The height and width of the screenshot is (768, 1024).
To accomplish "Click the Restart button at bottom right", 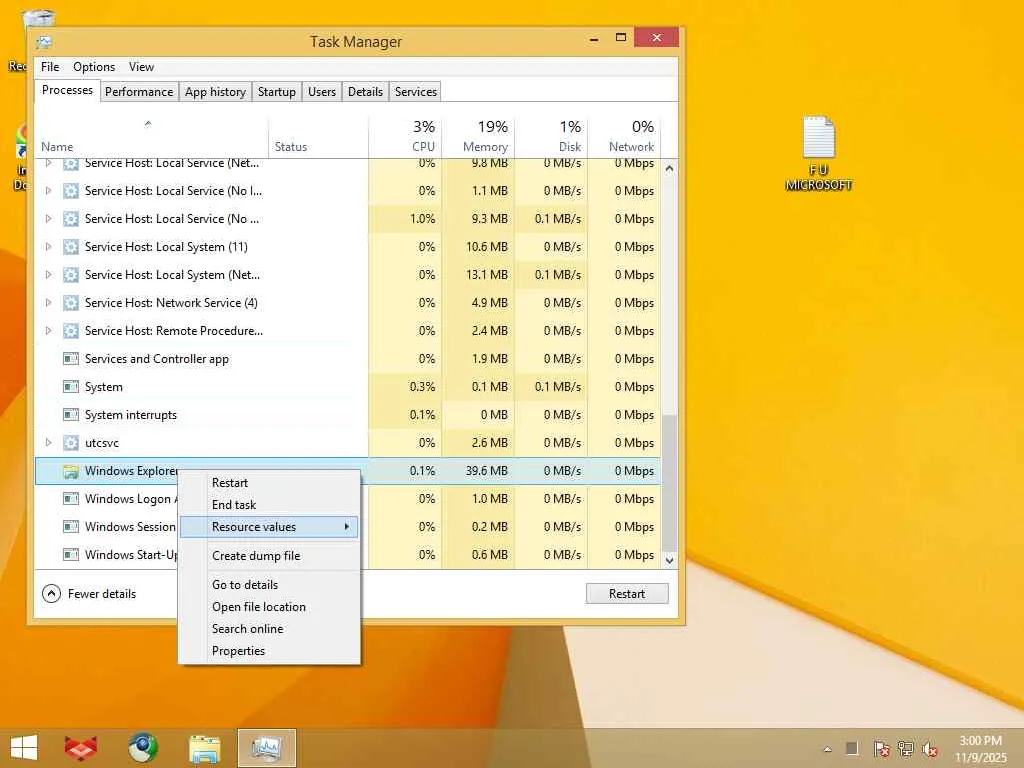I will coord(627,594).
